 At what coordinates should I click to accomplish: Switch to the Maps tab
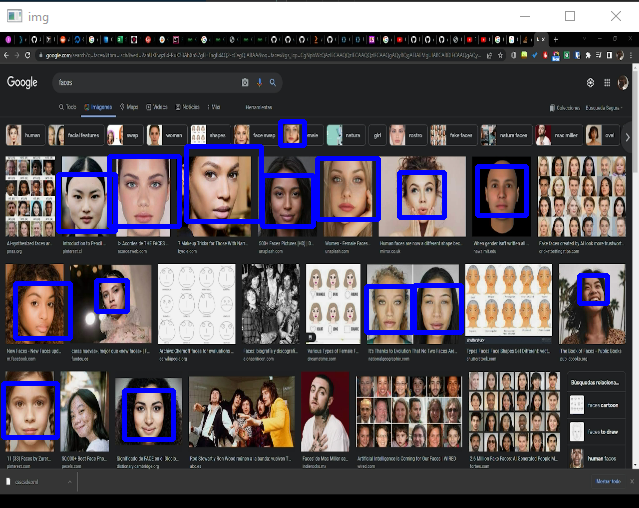129,107
